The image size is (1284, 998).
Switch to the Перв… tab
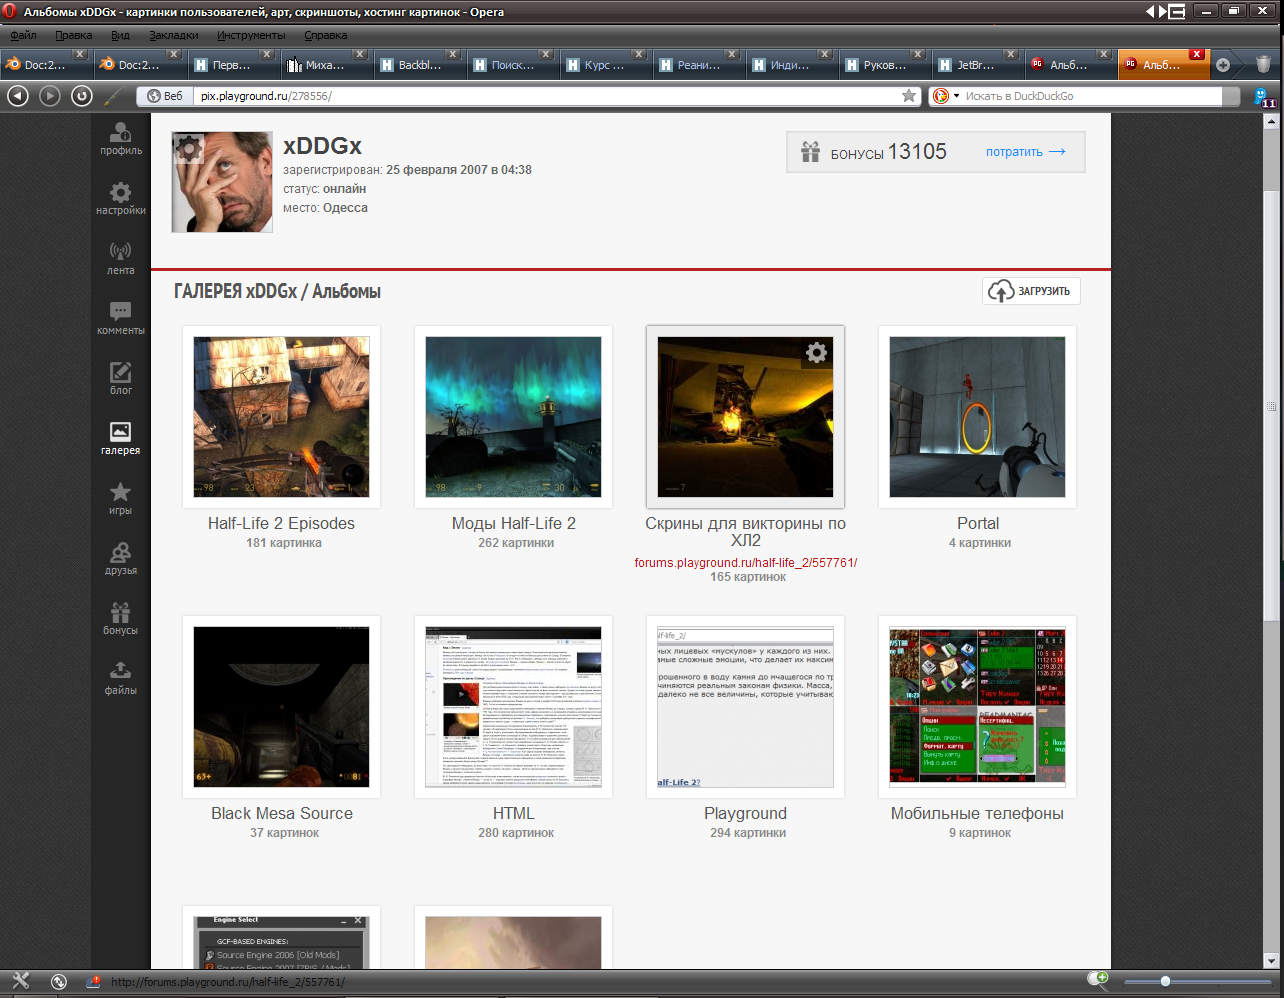pyautogui.click(x=232, y=65)
